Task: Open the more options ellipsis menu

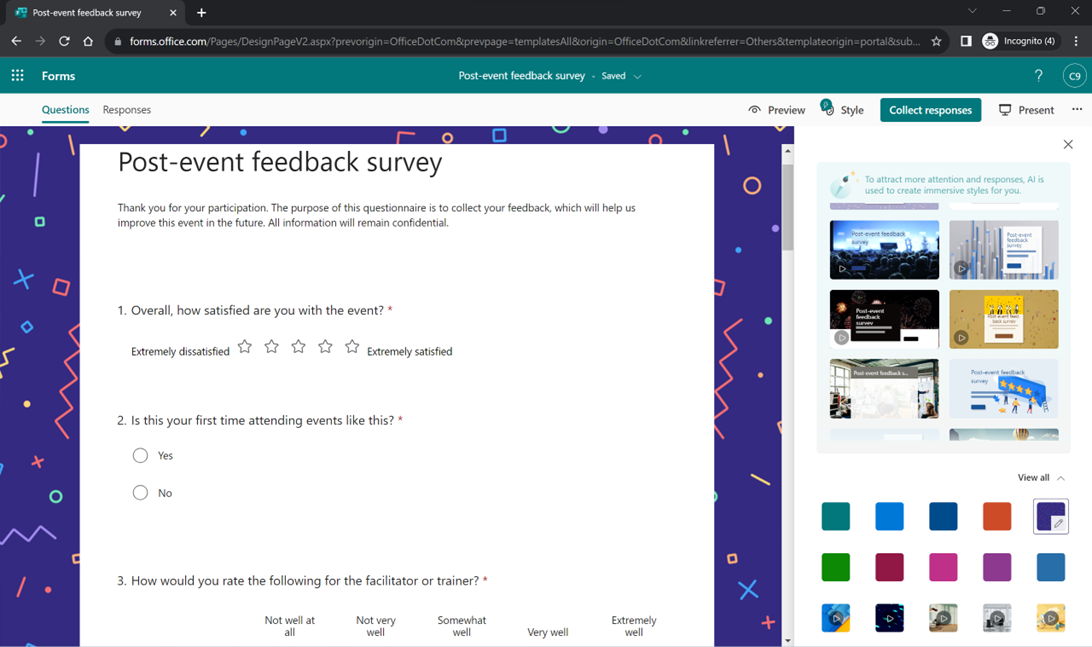Action: pyautogui.click(x=1078, y=110)
